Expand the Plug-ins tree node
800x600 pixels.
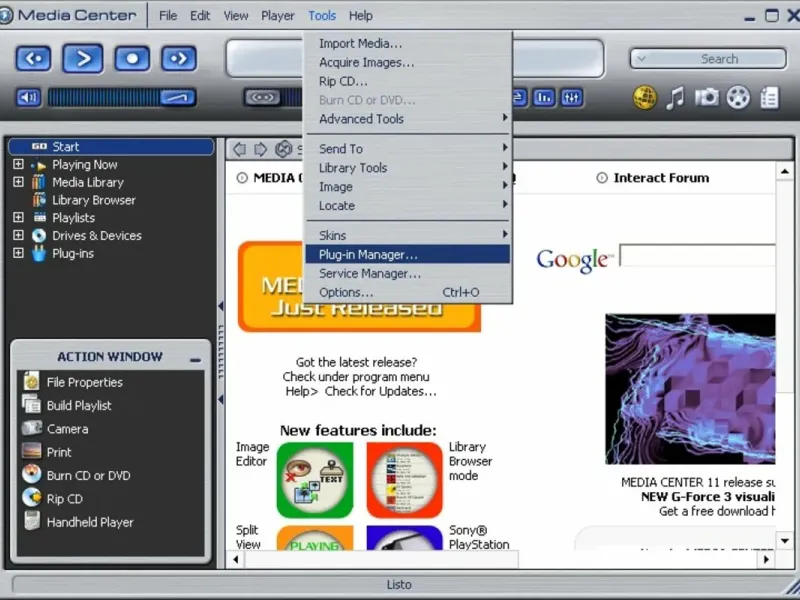tap(18, 253)
